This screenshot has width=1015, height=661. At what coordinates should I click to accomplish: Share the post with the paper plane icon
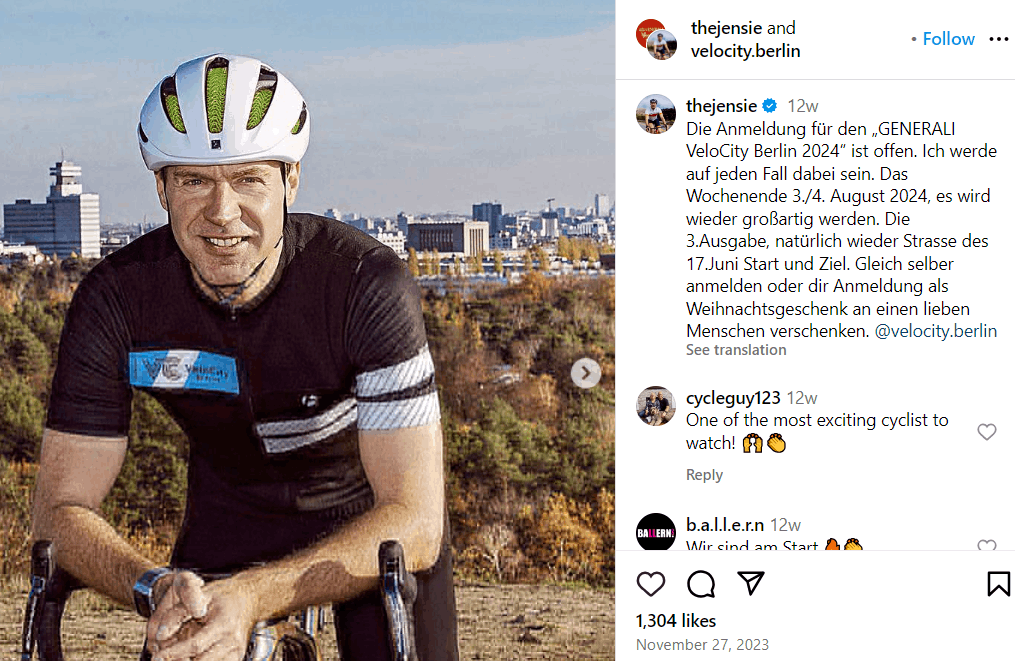tap(749, 584)
